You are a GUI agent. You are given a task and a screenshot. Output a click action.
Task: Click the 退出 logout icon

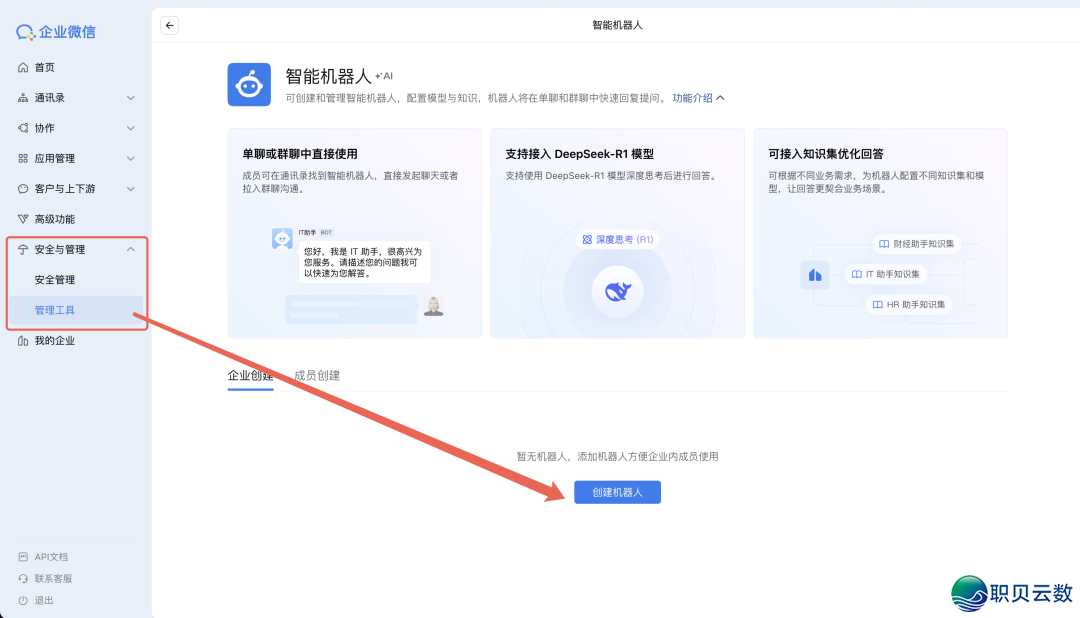pyautogui.click(x=22, y=600)
